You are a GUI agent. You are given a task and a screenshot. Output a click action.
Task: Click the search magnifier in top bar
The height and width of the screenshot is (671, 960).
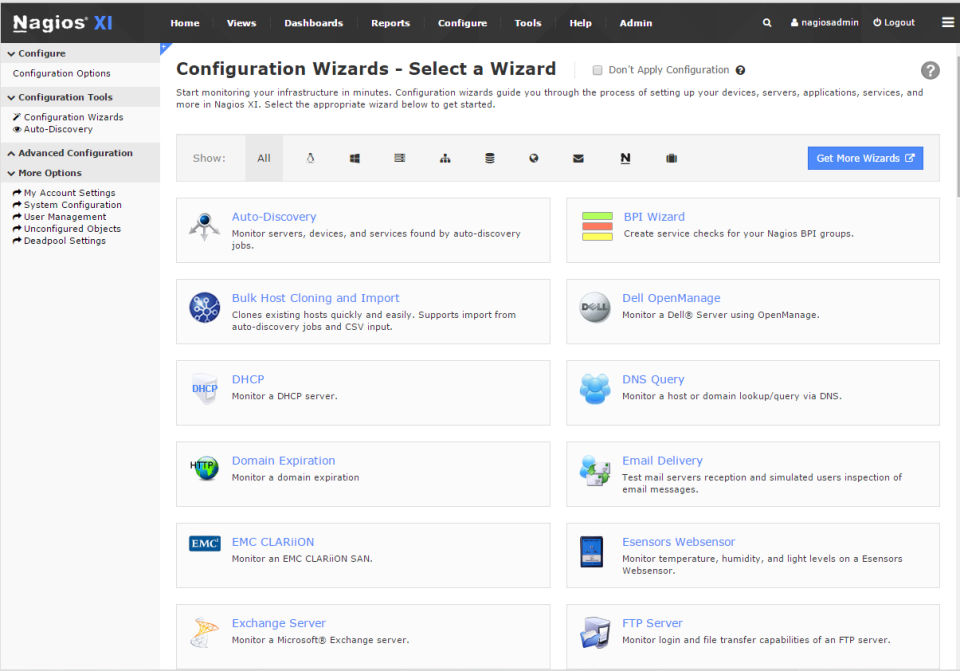click(x=767, y=23)
